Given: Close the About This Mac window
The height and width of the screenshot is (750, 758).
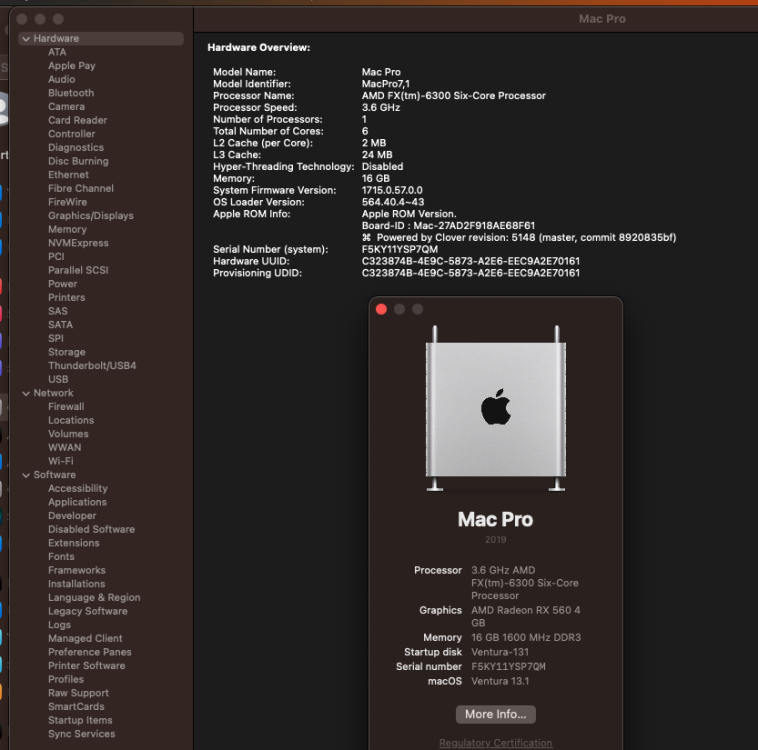Looking at the screenshot, I should coord(381,309).
